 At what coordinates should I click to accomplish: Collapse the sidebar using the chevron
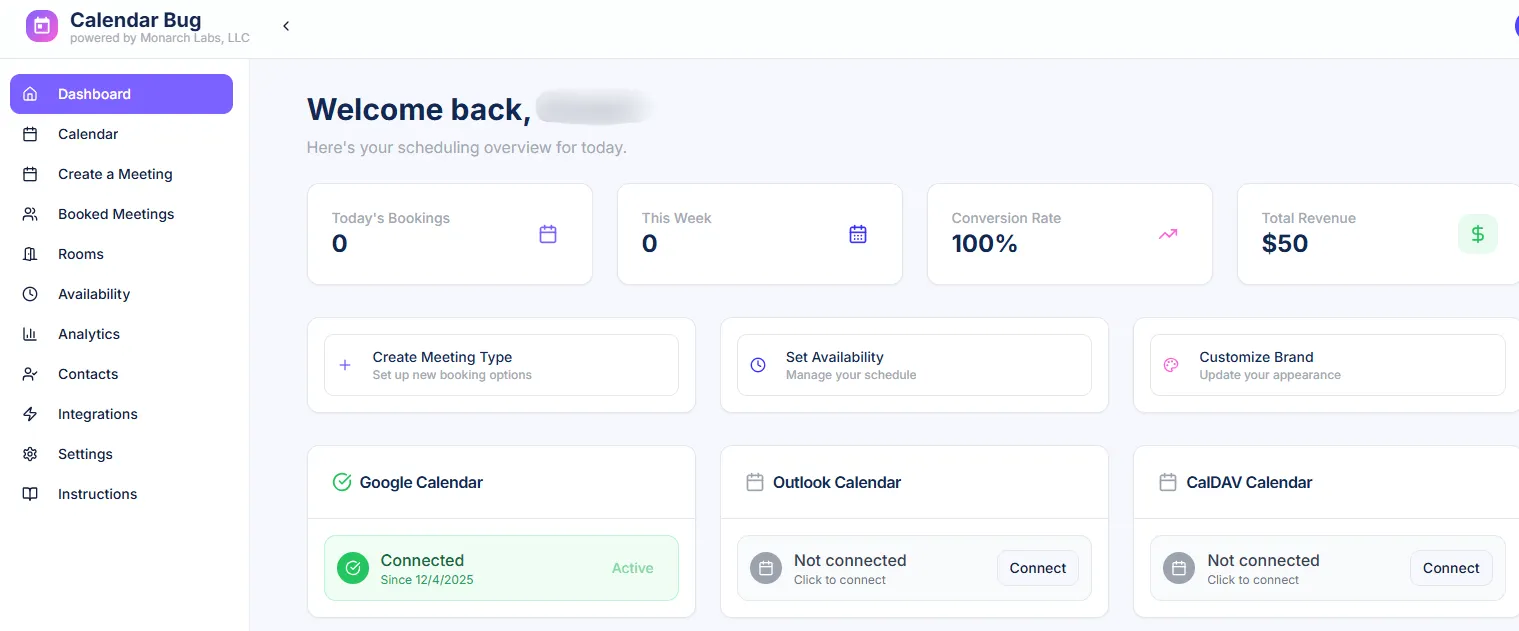[286, 26]
